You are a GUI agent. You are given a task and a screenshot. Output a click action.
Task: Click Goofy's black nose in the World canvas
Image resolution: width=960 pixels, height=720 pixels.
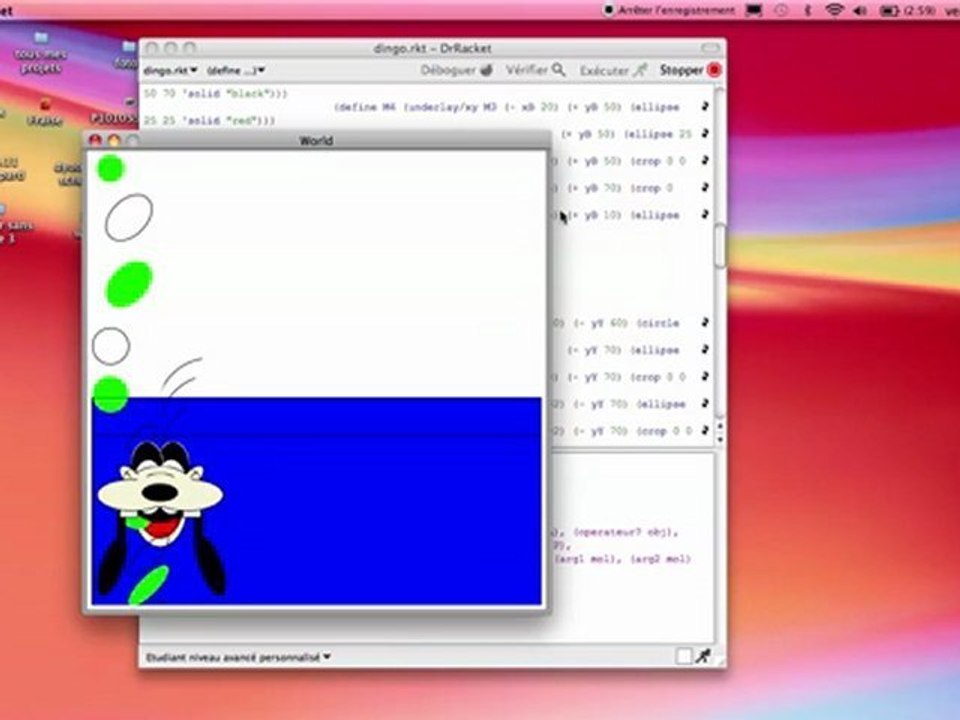click(160, 492)
